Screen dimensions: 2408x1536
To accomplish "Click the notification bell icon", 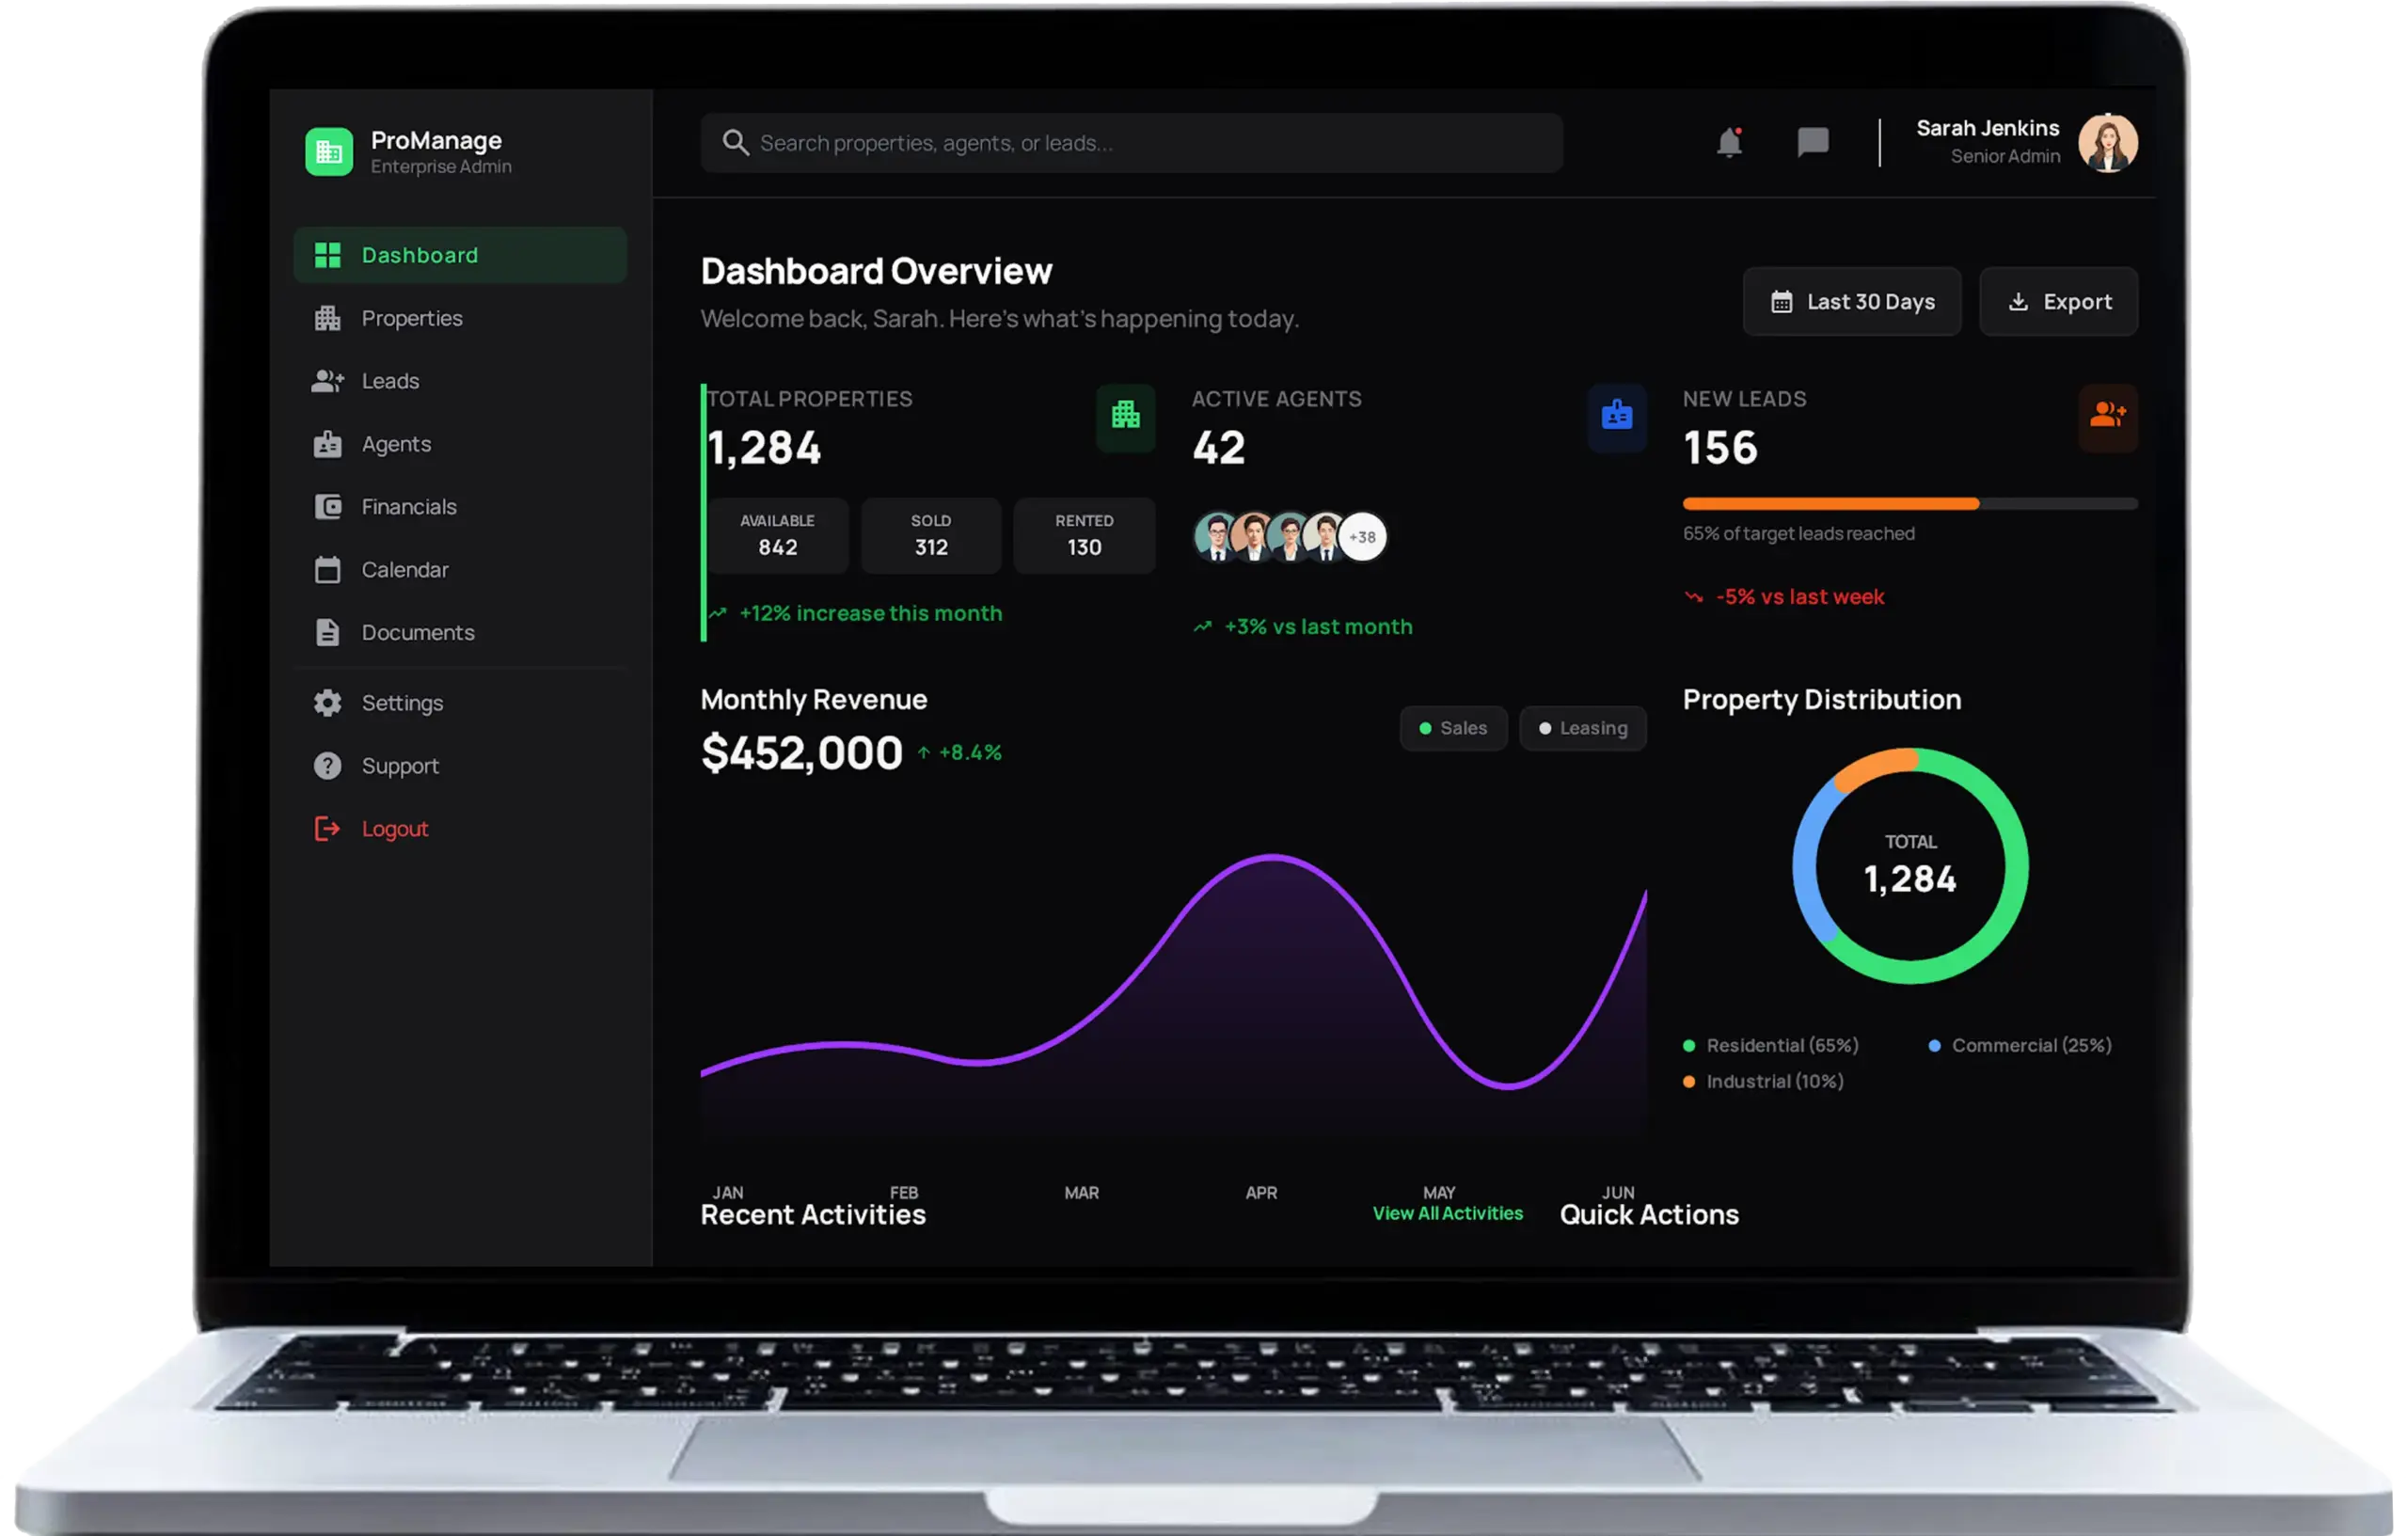I will point(1729,142).
